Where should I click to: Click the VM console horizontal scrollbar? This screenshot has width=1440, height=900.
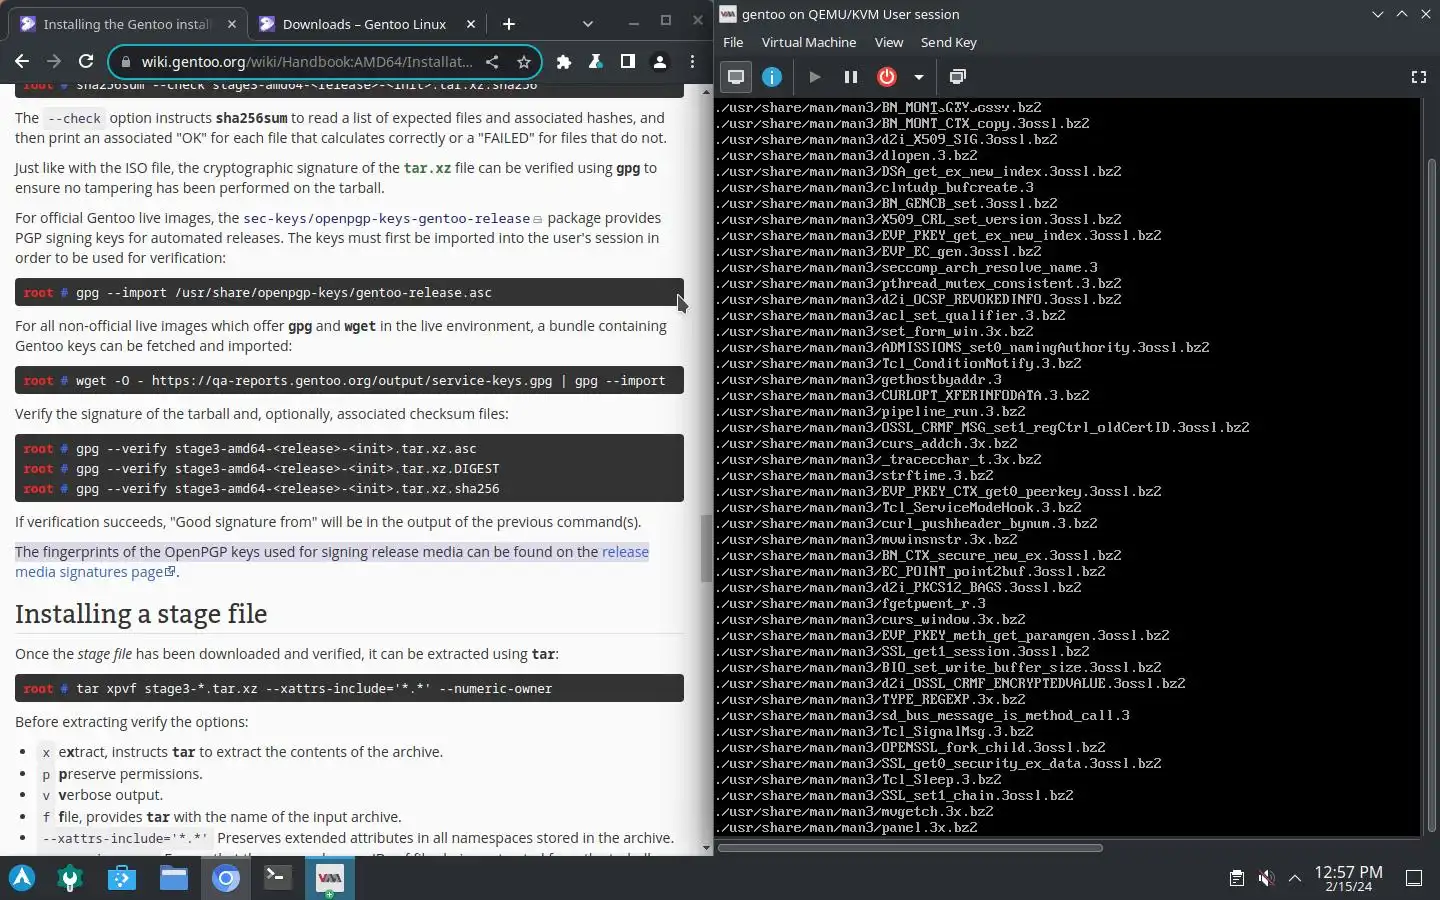click(910, 848)
